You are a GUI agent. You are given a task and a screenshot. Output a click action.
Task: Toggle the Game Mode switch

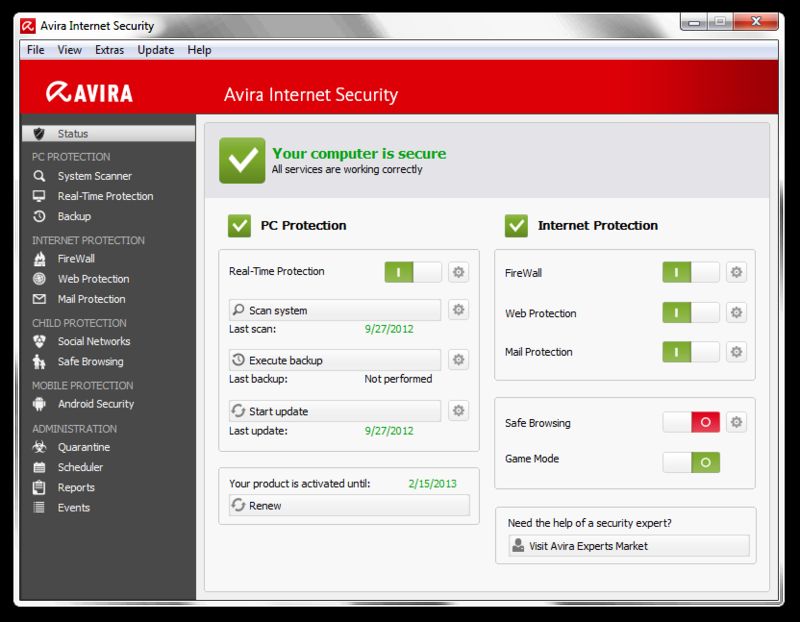click(691, 462)
